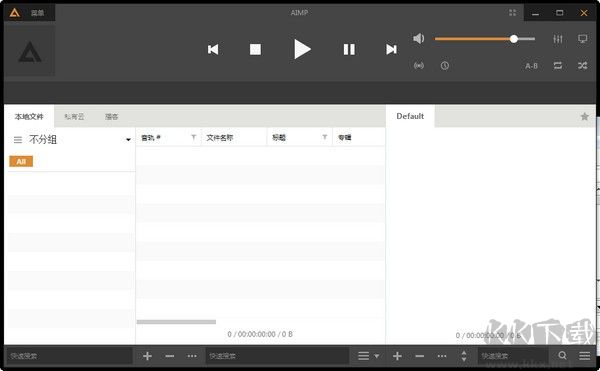Toggle internet radio capture
Screen dimensions: 600x371
coord(419,66)
